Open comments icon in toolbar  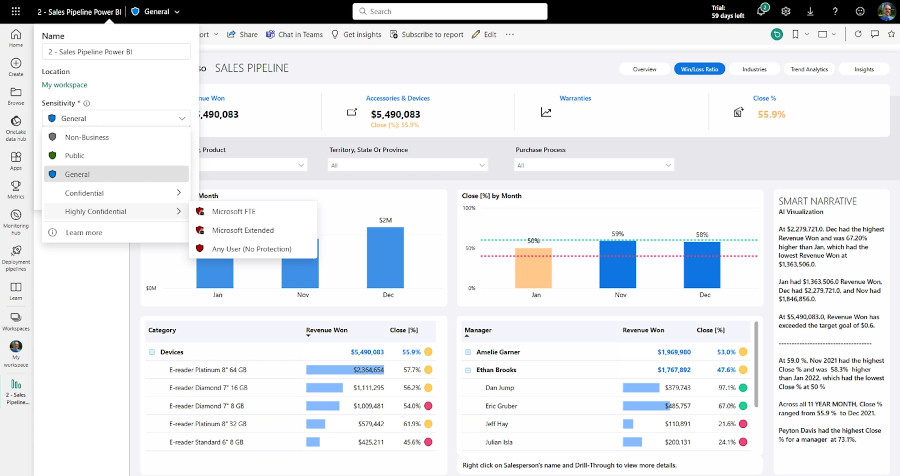coord(875,34)
